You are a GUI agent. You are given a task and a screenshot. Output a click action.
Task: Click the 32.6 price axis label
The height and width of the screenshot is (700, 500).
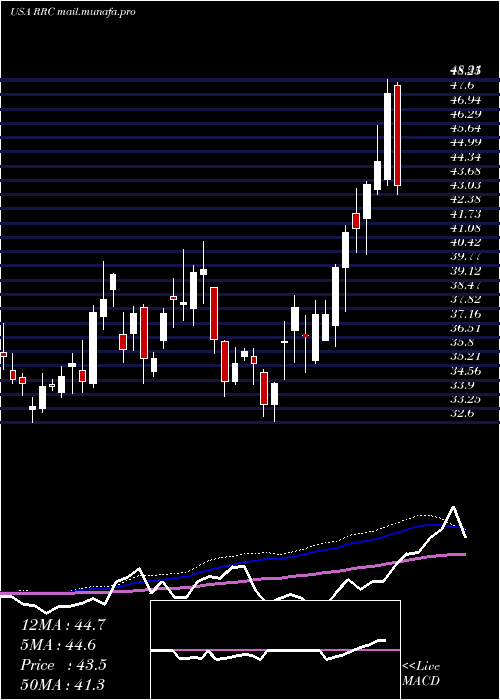coord(462,414)
